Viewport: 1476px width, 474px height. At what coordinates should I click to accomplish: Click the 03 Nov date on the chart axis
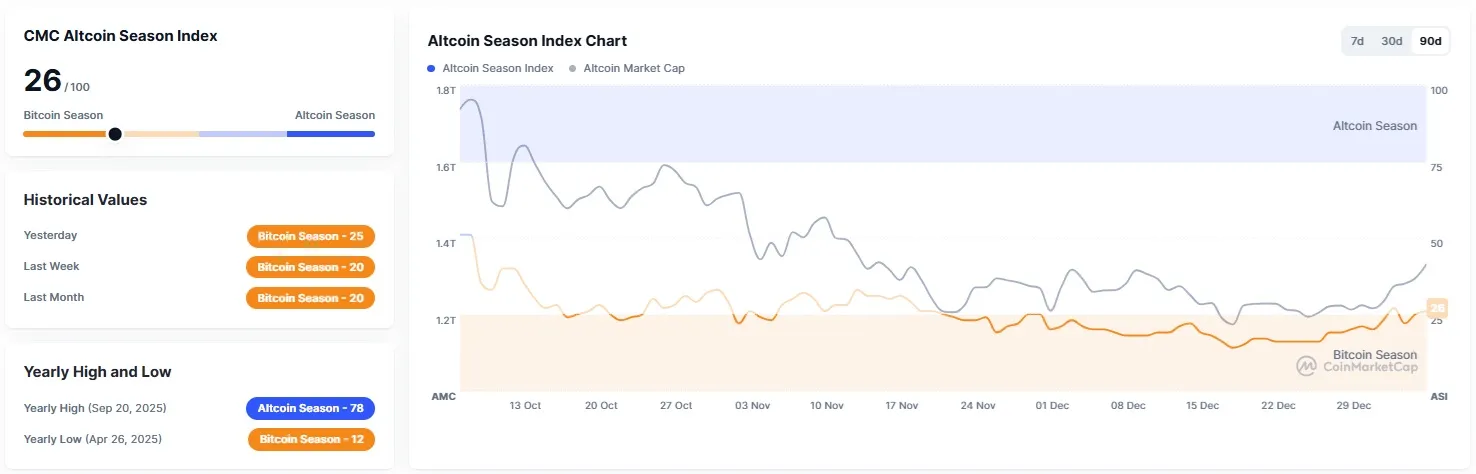click(x=752, y=406)
